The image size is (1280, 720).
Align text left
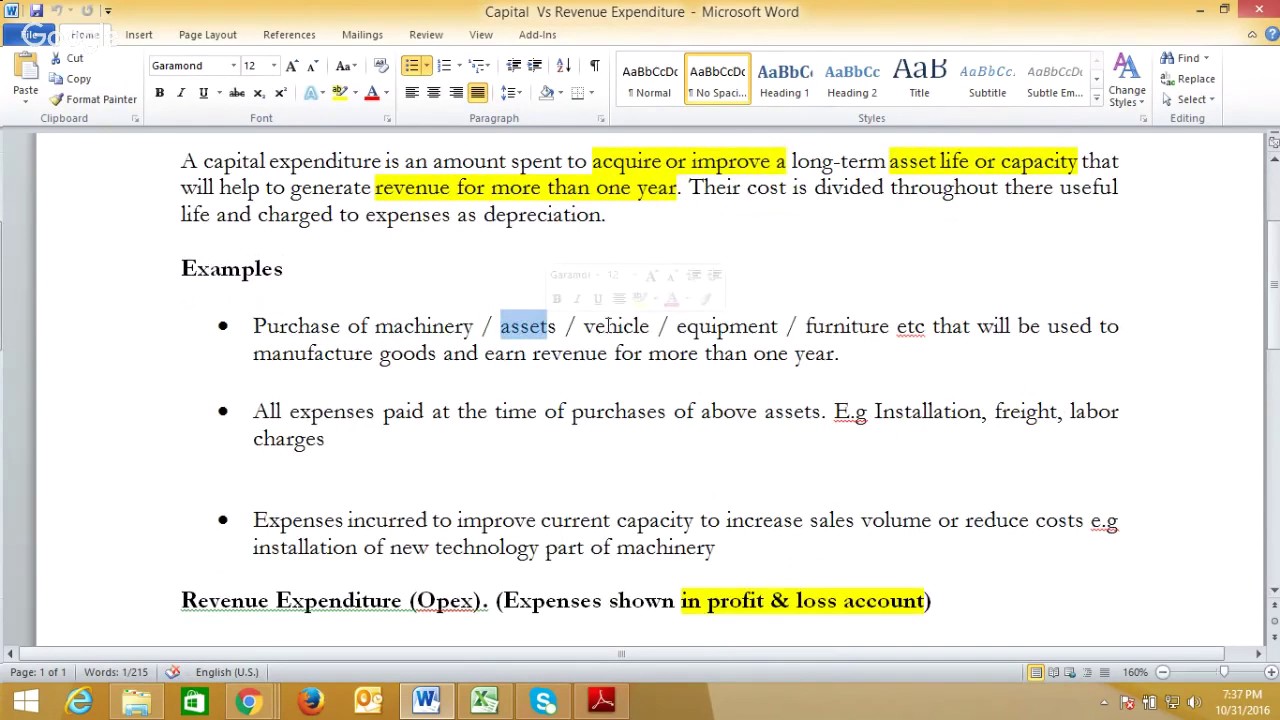[411, 93]
